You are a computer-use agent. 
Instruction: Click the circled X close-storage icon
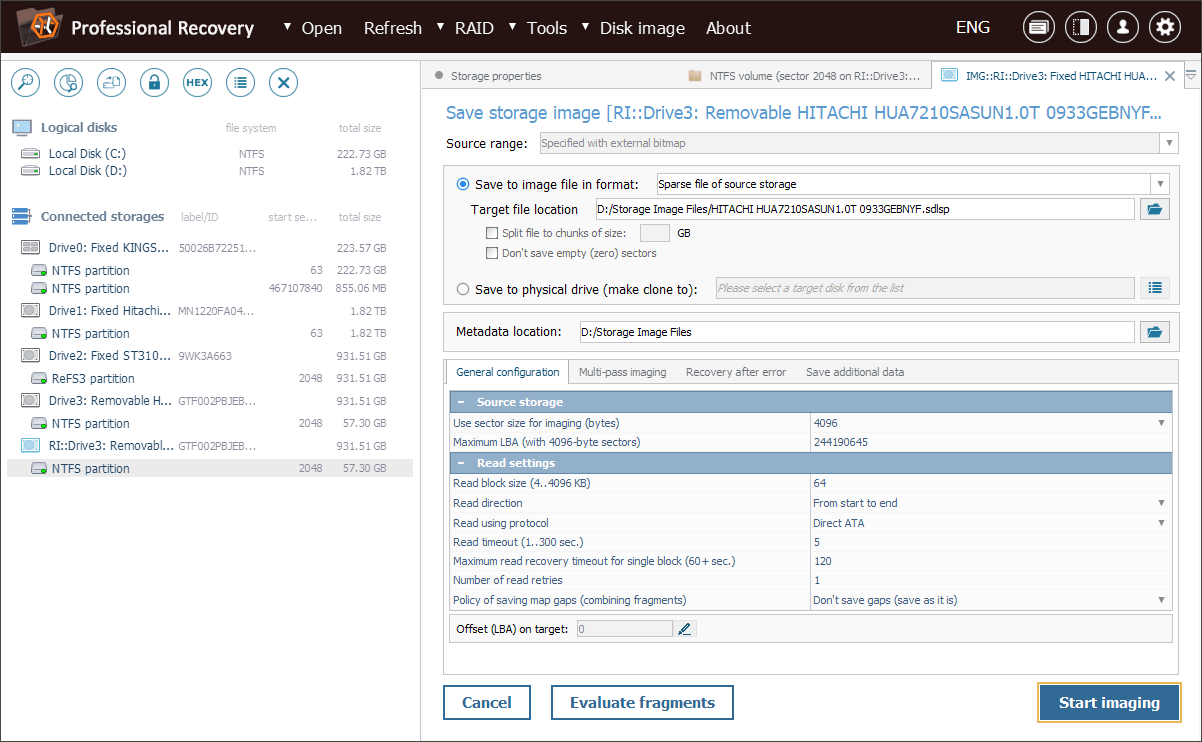click(x=284, y=83)
